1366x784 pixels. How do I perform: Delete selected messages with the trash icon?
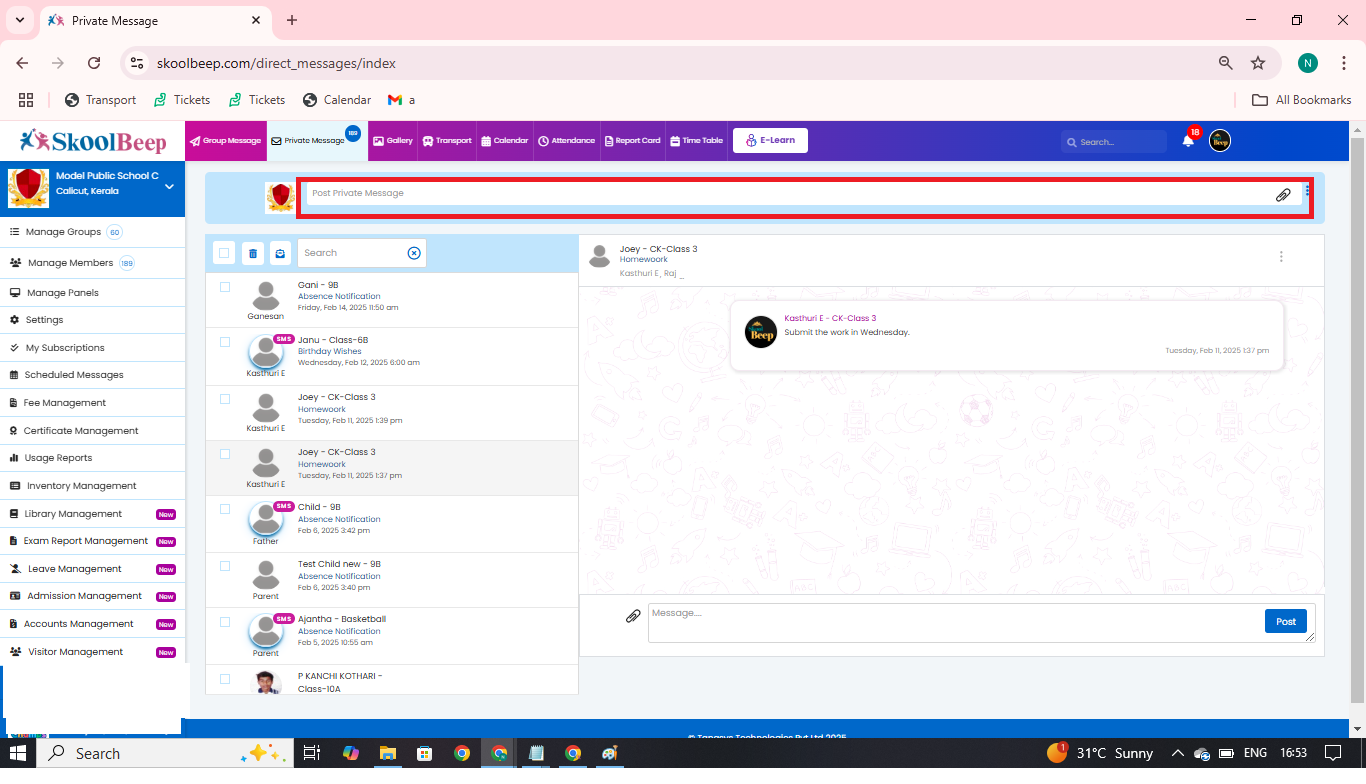pyautogui.click(x=253, y=253)
